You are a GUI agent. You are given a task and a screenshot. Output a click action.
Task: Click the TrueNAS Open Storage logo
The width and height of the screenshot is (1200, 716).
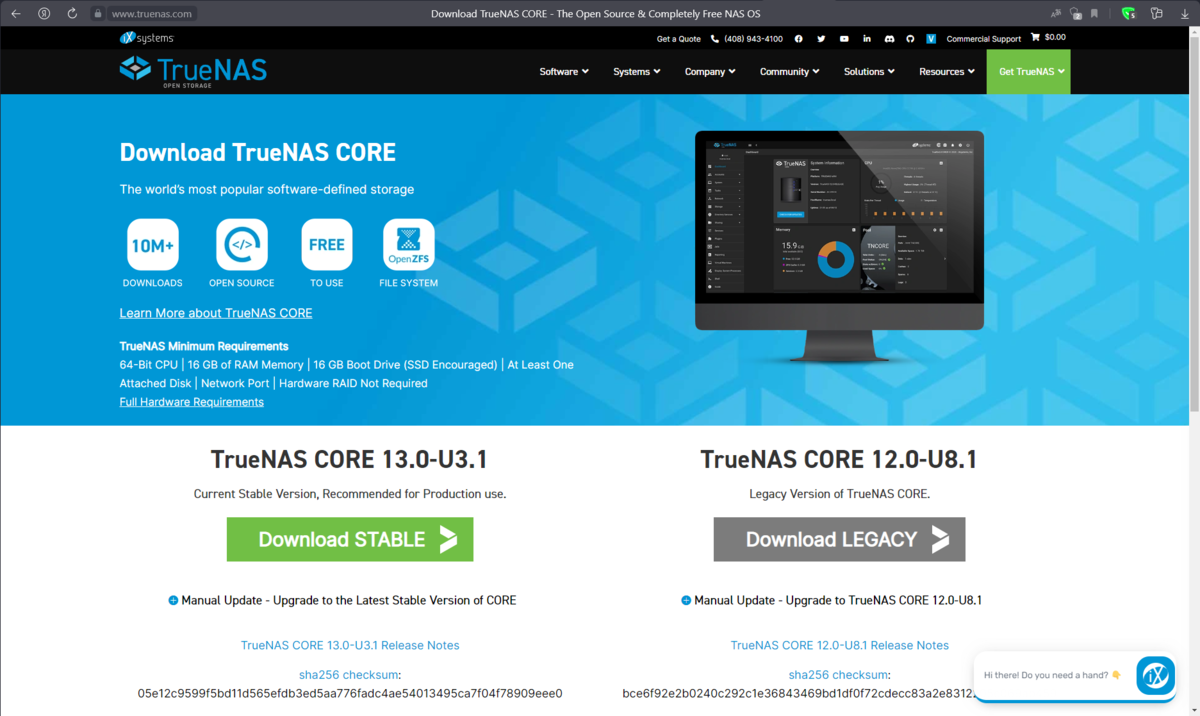[193, 71]
